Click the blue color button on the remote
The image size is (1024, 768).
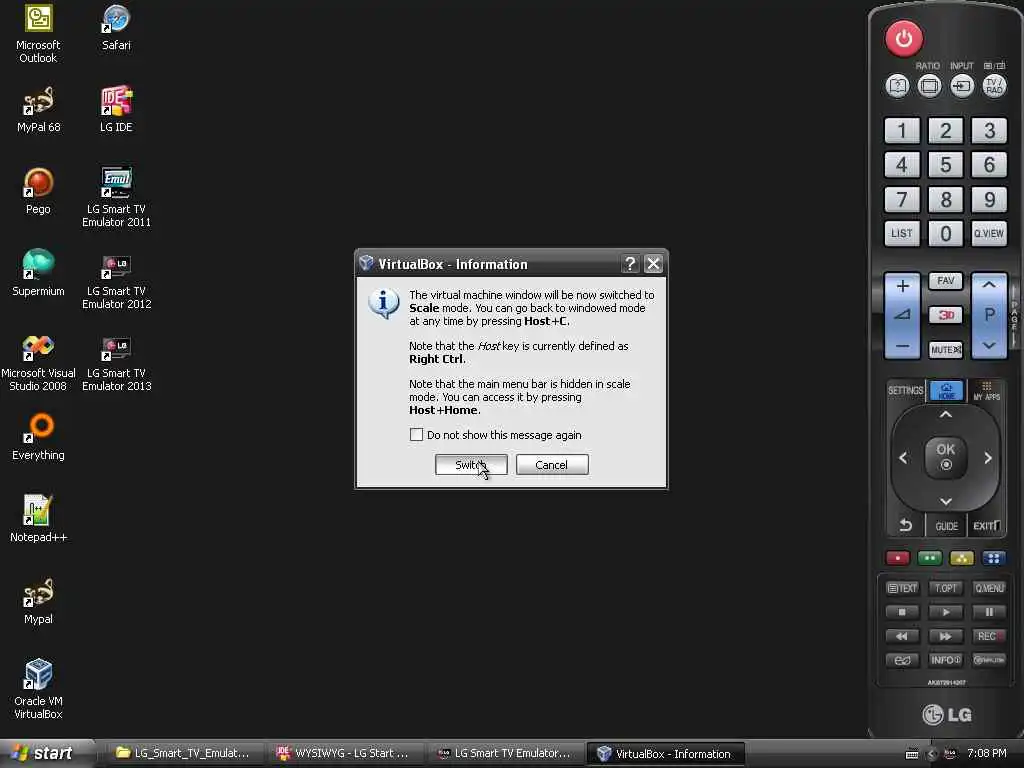point(993,558)
